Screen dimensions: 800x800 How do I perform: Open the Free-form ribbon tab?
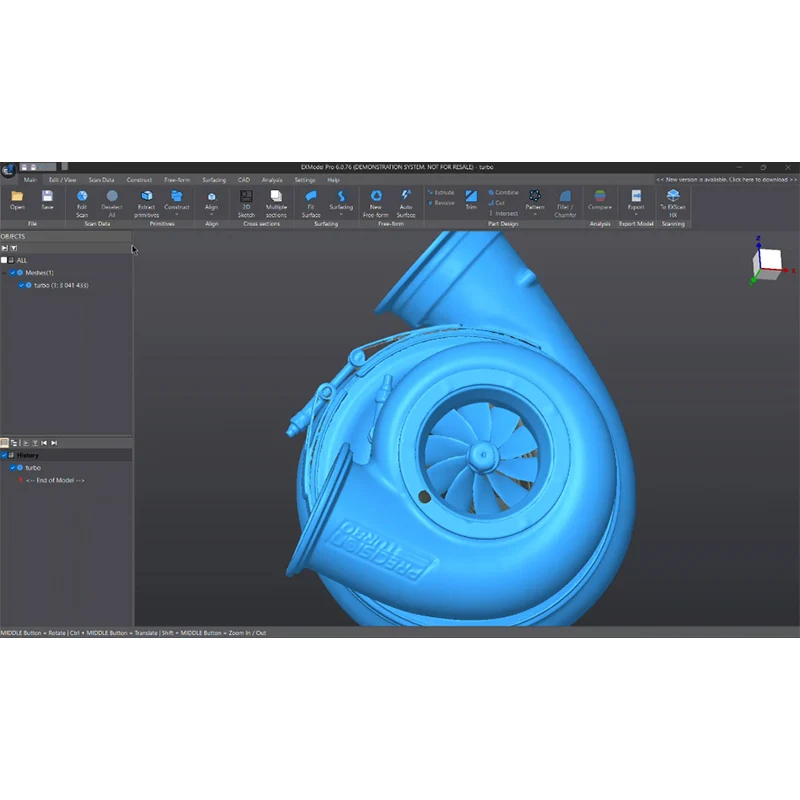coord(177,180)
